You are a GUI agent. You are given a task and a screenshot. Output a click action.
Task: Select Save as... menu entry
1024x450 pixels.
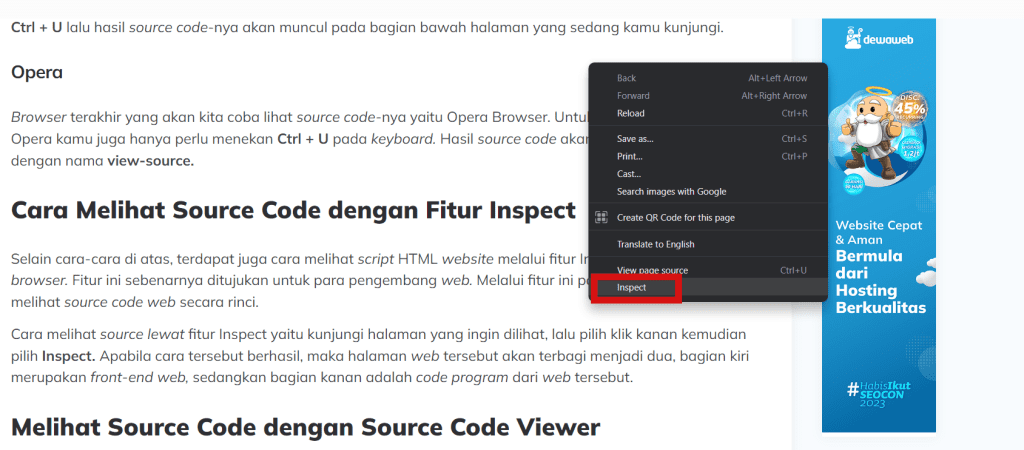click(635, 139)
